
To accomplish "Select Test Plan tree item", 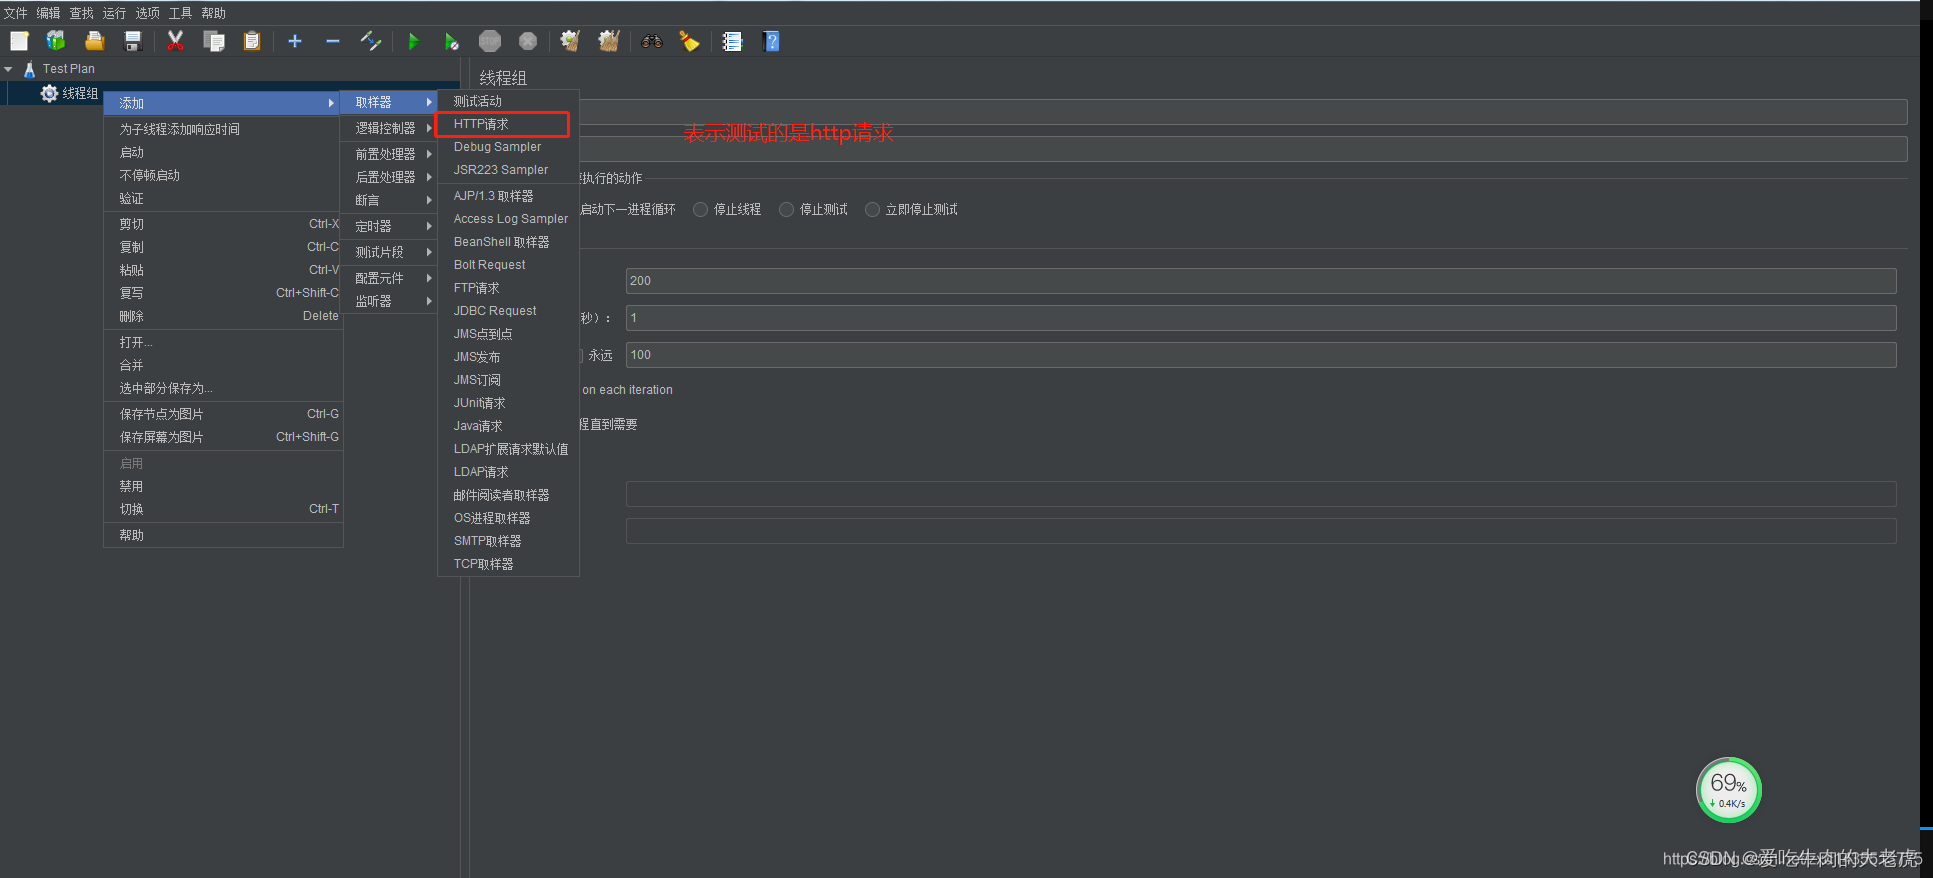I will point(68,69).
